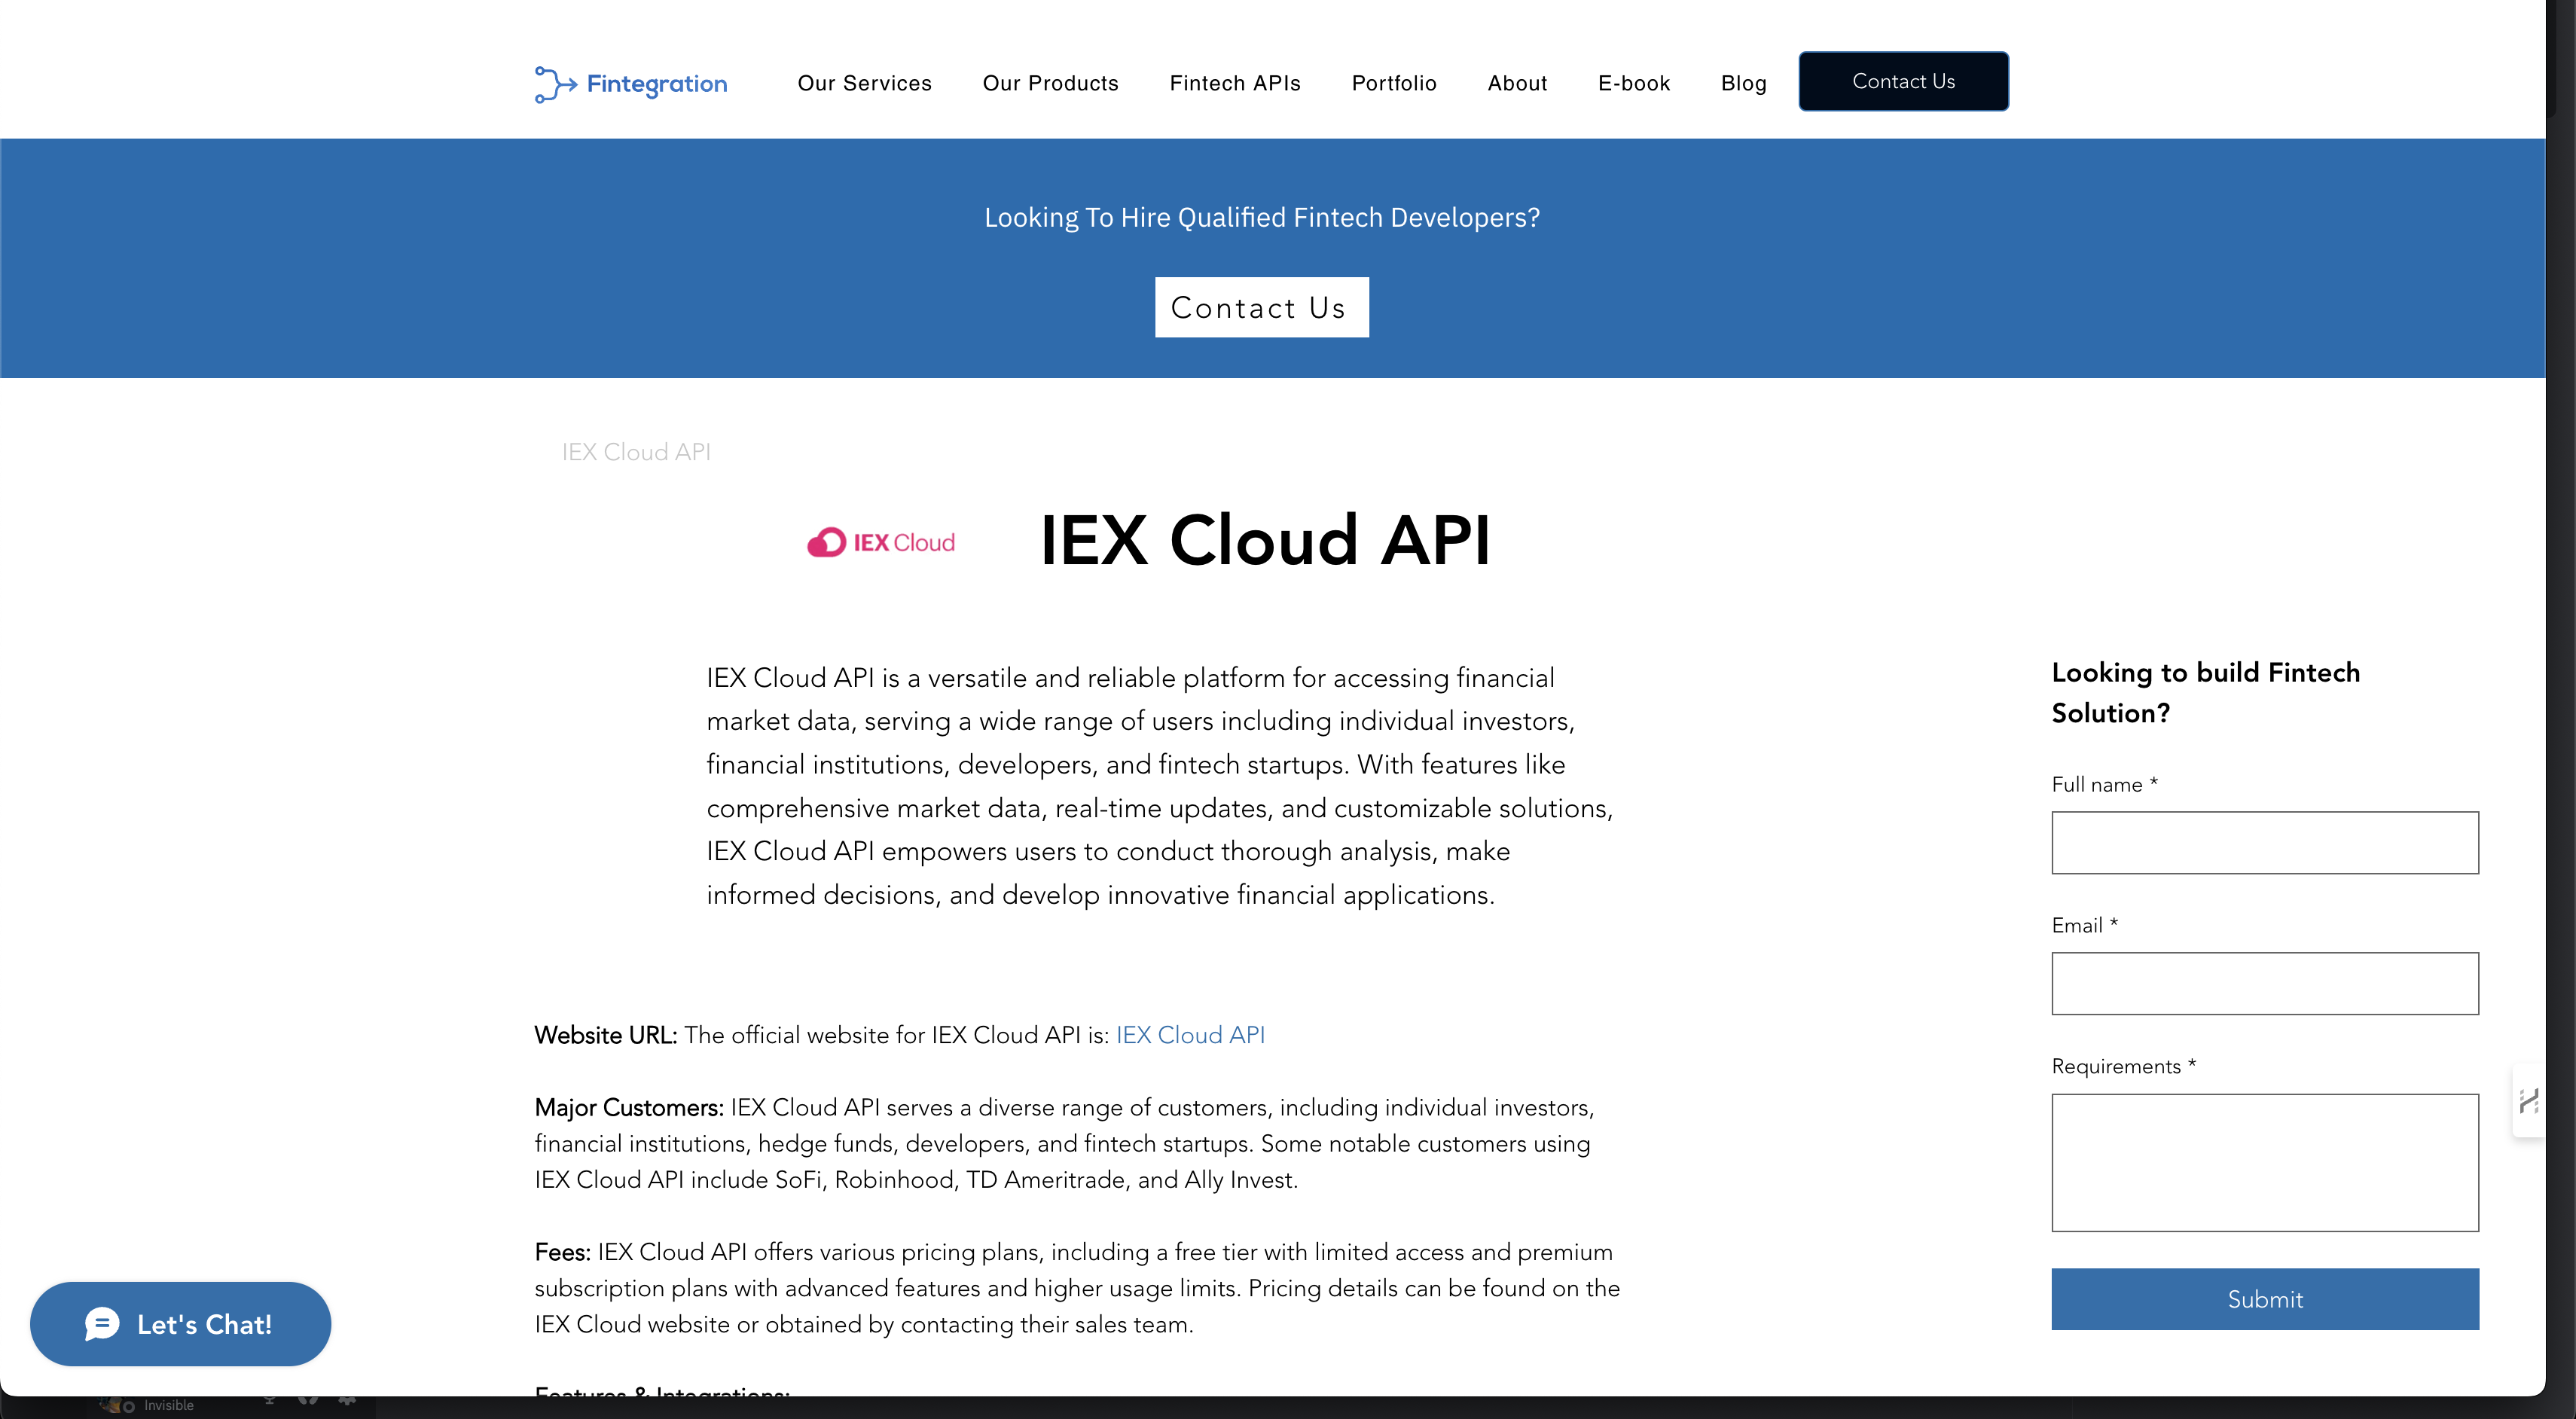Open the Our Products menu
The image size is (2576, 1419).
[x=1050, y=83]
